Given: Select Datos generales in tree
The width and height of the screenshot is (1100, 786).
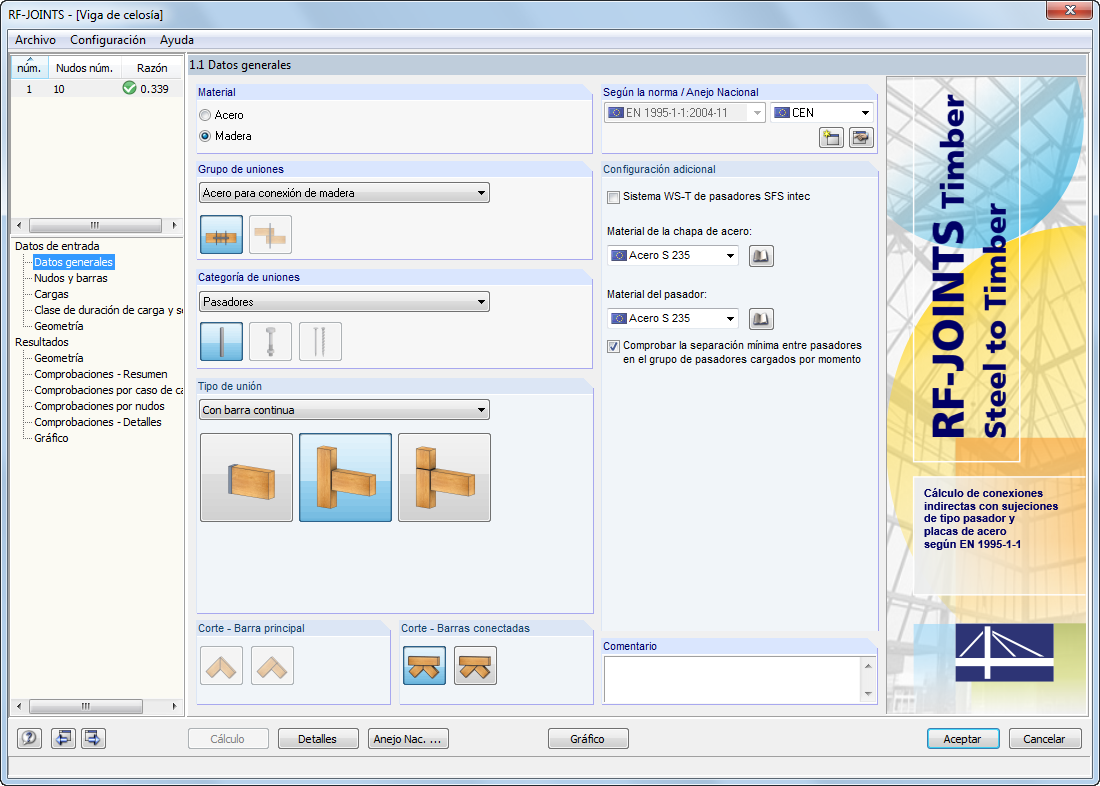Looking at the screenshot, I should pos(73,262).
